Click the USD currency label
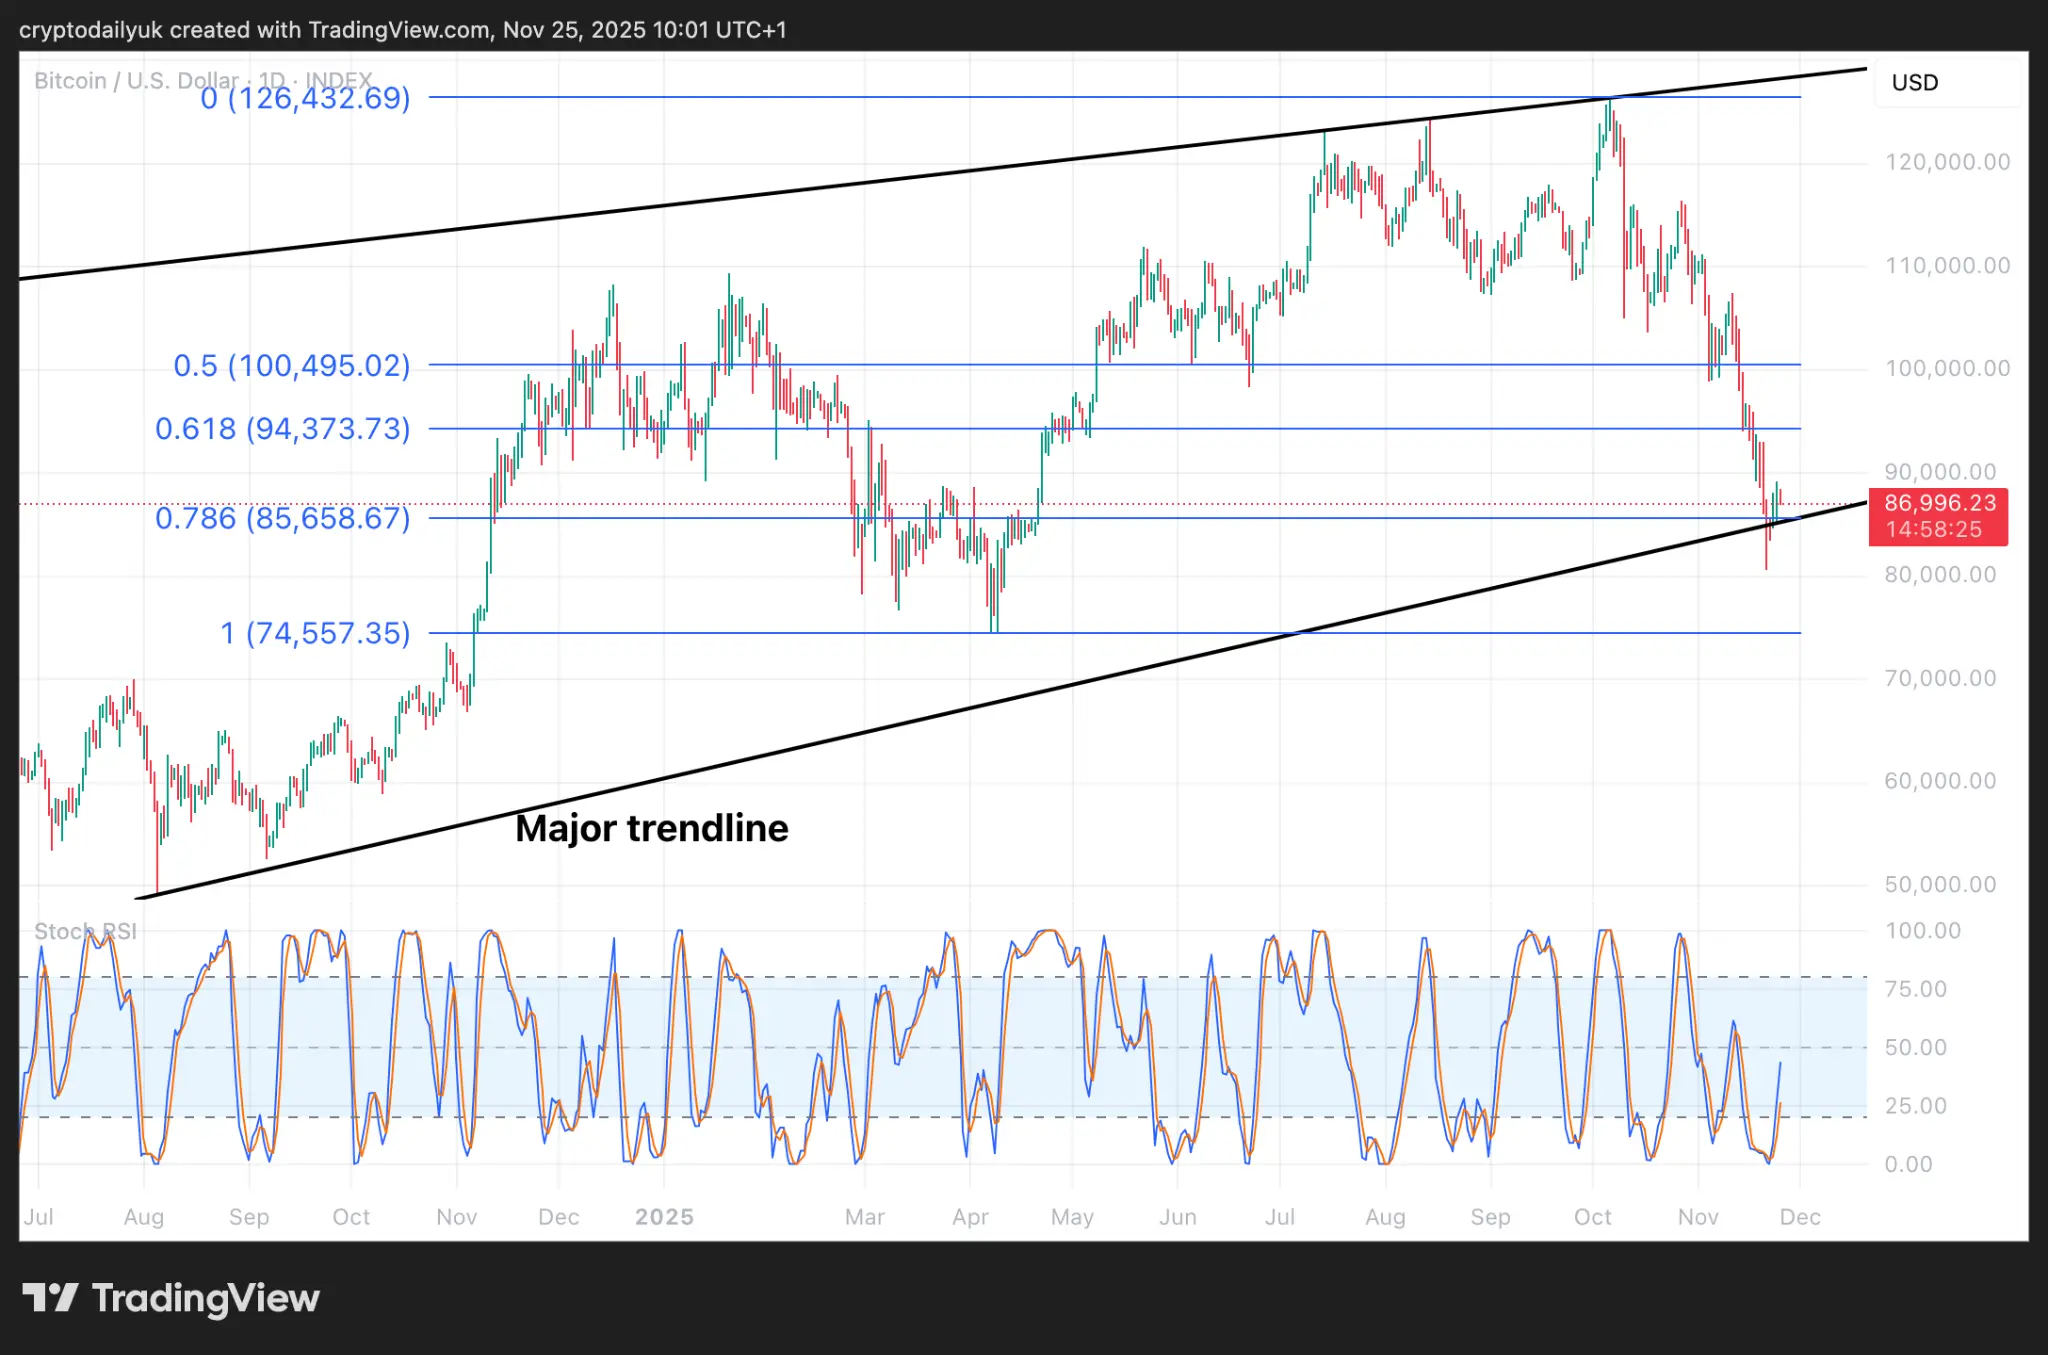Screen dimensions: 2048x1355 pos(1914,83)
